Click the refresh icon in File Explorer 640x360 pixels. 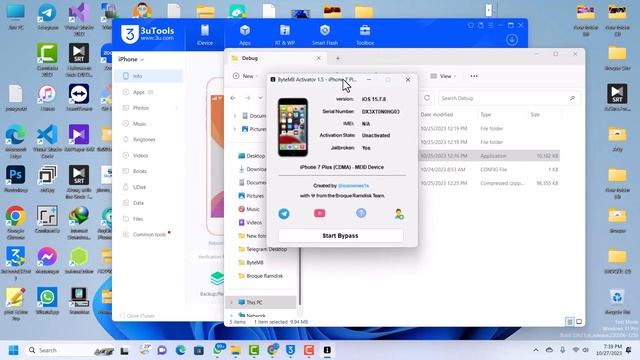pyautogui.click(x=427, y=98)
